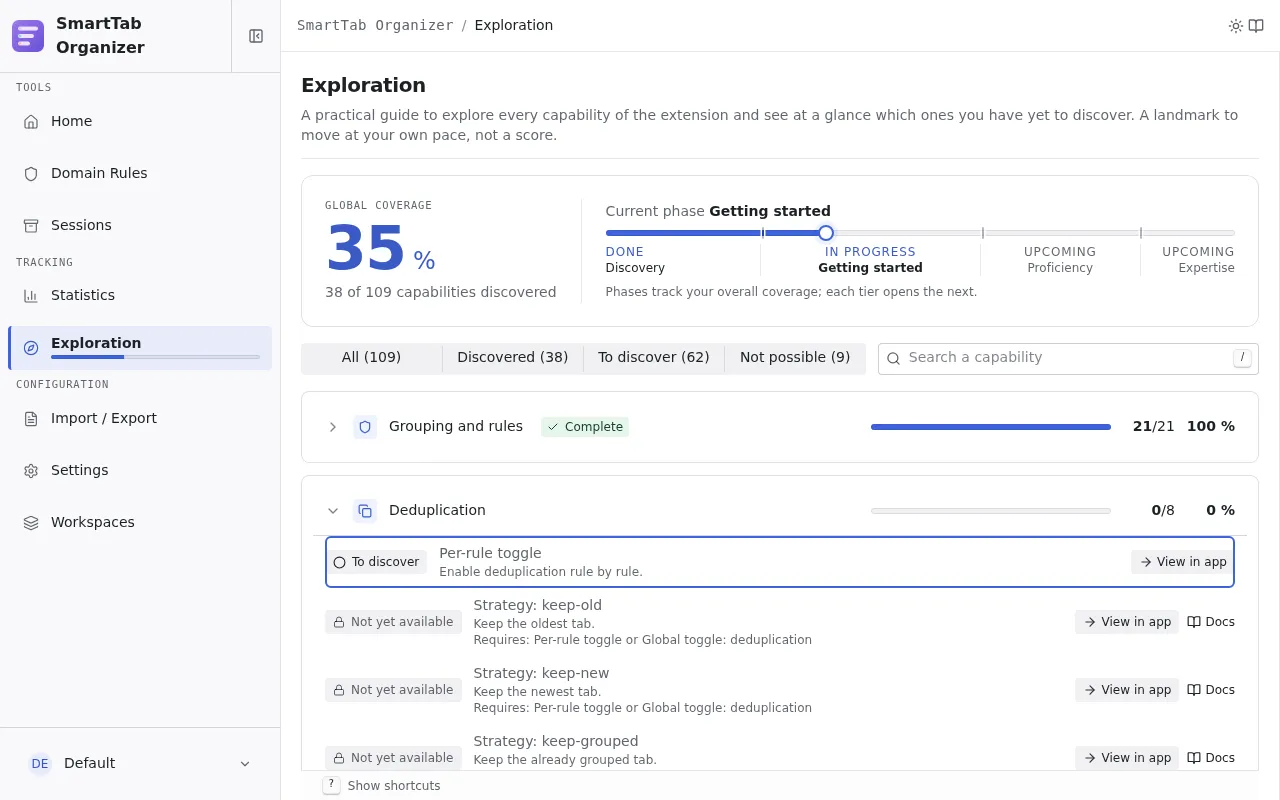
Task: Click Show shortcuts button
Action: pos(382,786)
